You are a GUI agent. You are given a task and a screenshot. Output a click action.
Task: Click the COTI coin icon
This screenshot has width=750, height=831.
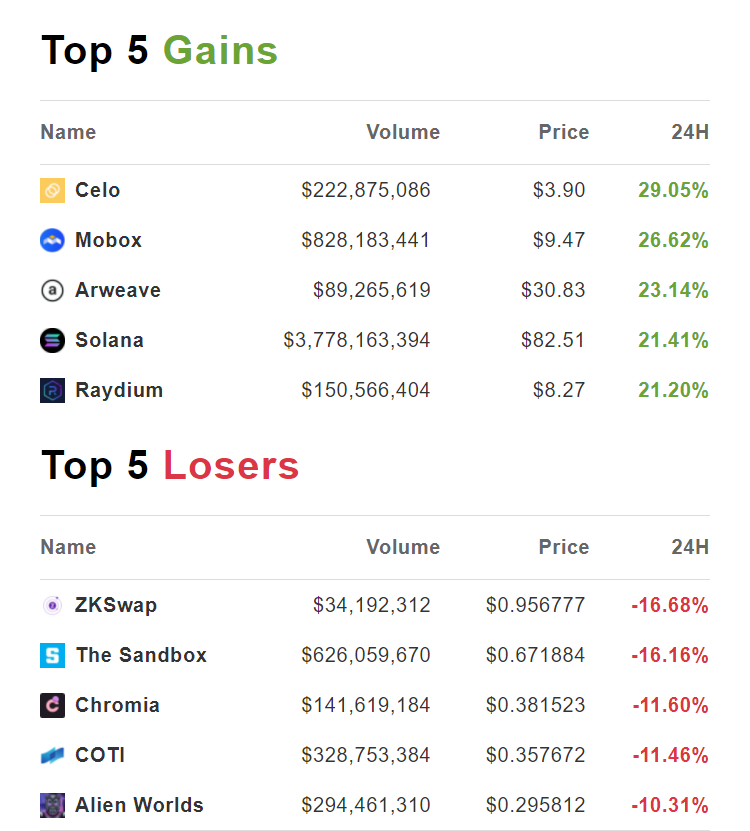coord(52,755)
